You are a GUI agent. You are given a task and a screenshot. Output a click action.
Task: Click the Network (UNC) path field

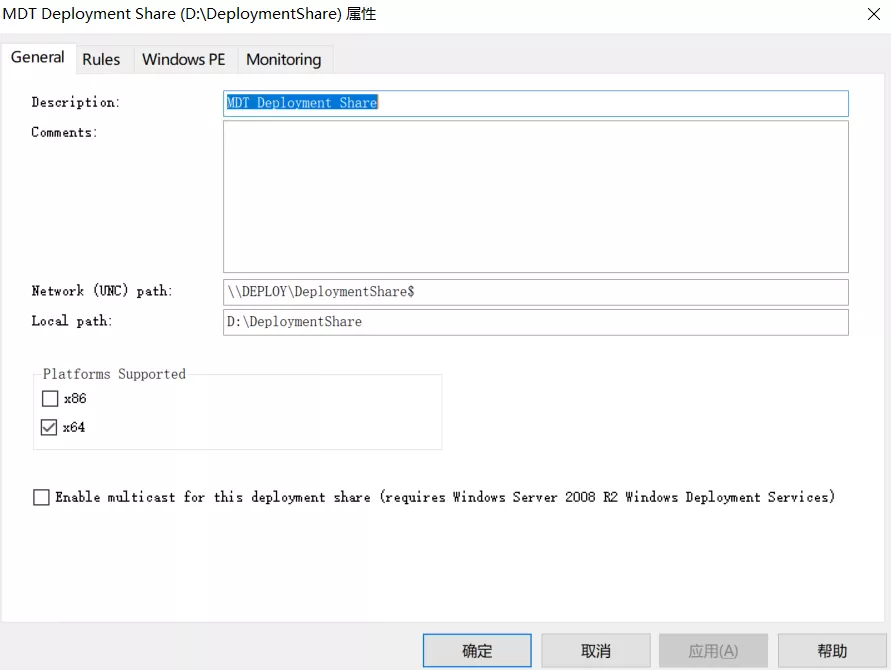pos(535,292)
